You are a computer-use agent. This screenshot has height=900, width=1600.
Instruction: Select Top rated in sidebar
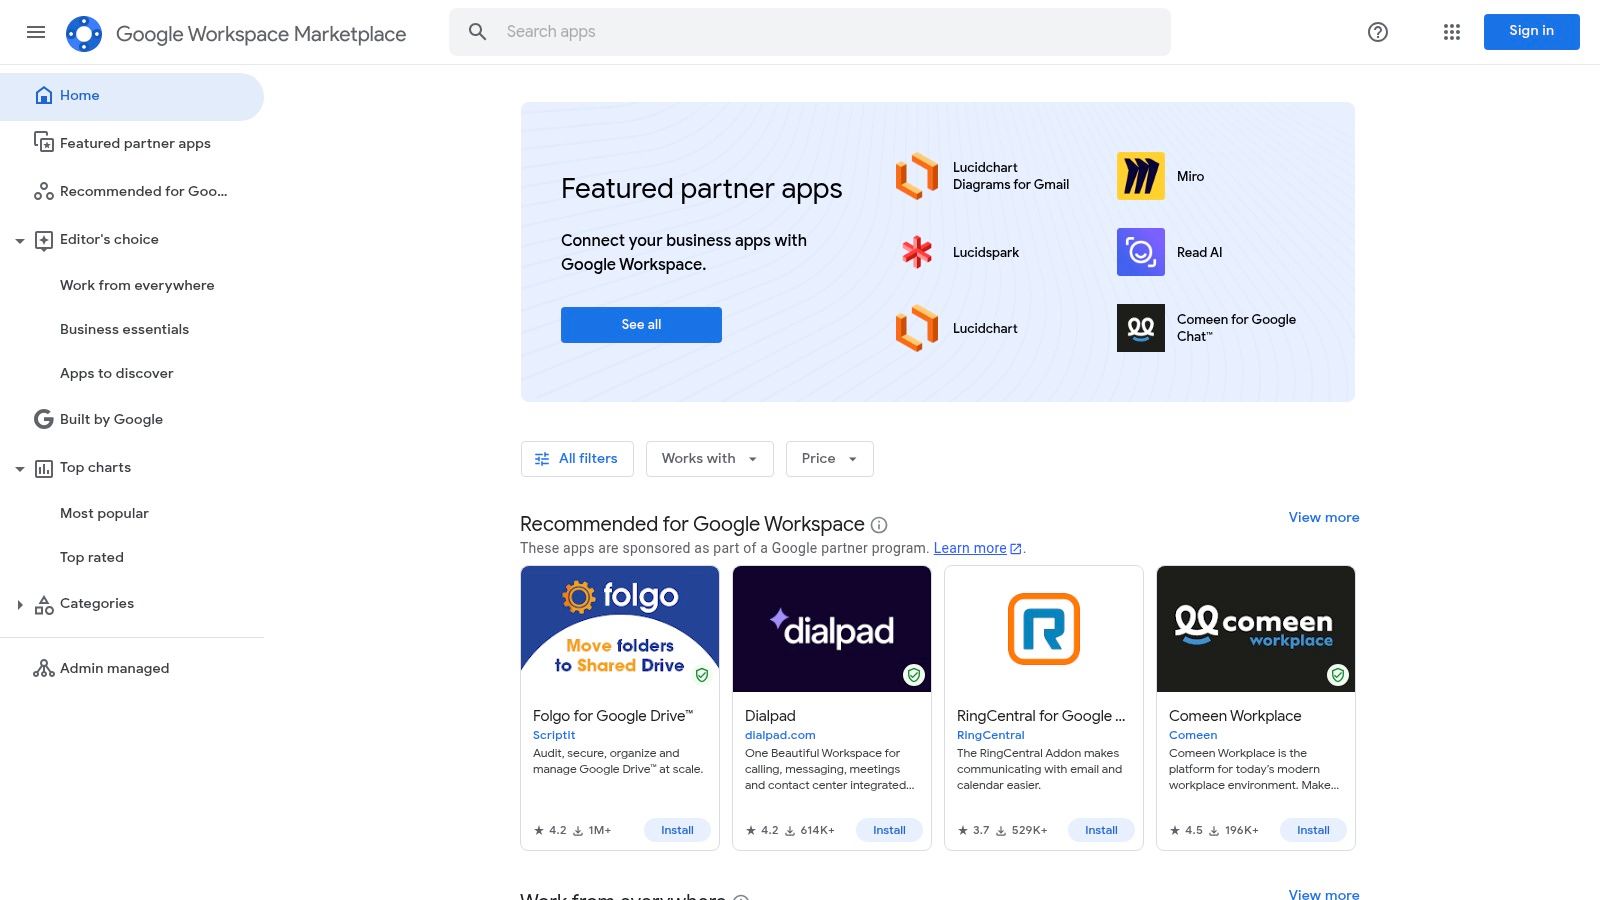(92, 557)
